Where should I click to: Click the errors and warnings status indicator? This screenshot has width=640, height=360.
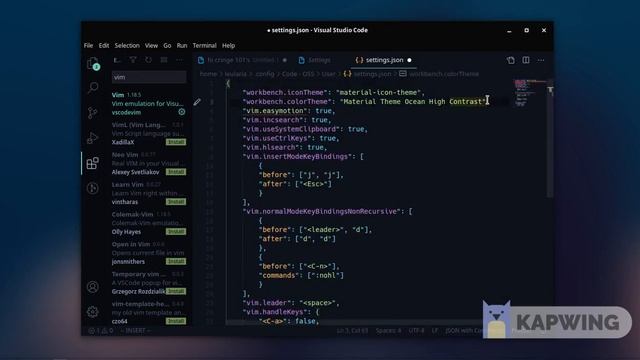click(100, 331)
